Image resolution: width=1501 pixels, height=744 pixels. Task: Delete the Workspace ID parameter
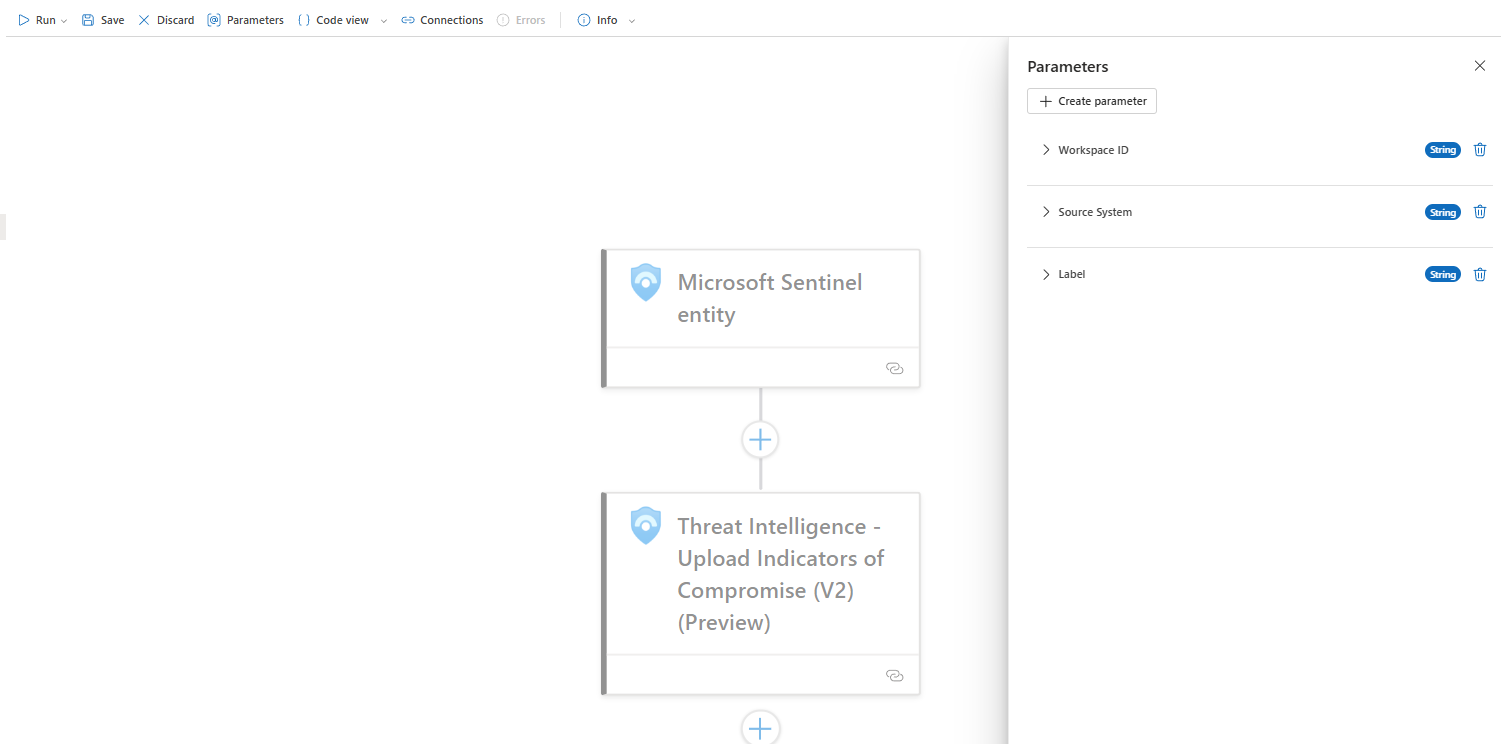[1480, 150]
